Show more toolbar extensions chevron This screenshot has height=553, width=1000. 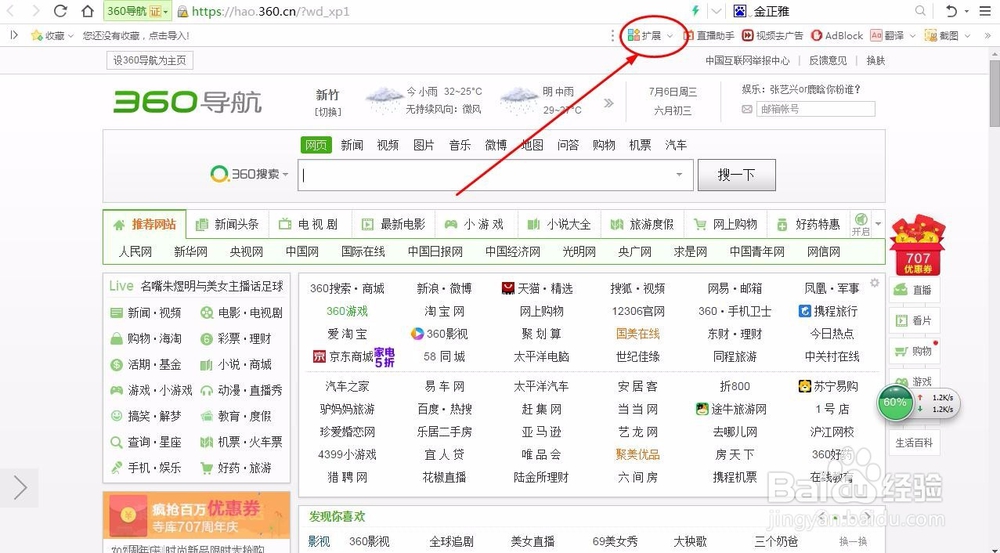coord(987,36)
